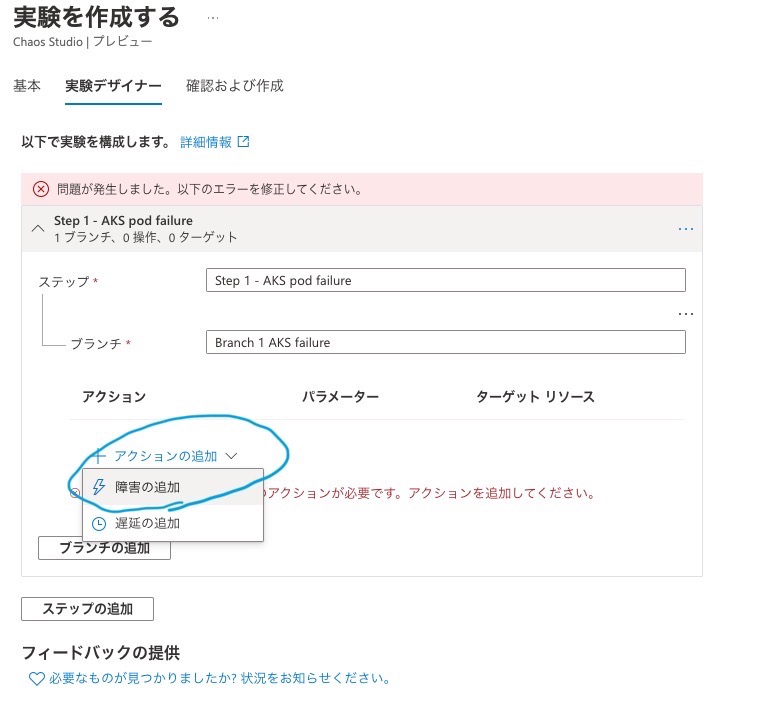Edit the ステップ name input field
Screen dimensions: 762x728
click(x=446, y=280)
